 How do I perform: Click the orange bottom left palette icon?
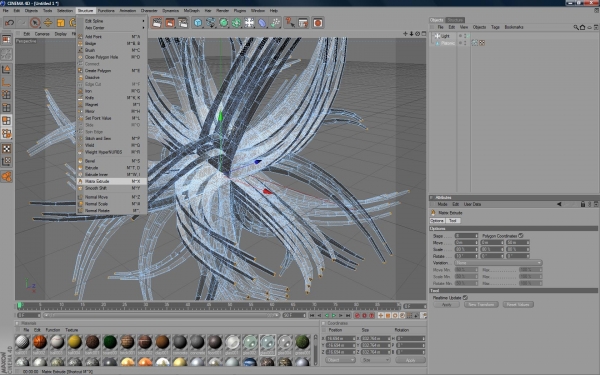(x=7, y=176)
